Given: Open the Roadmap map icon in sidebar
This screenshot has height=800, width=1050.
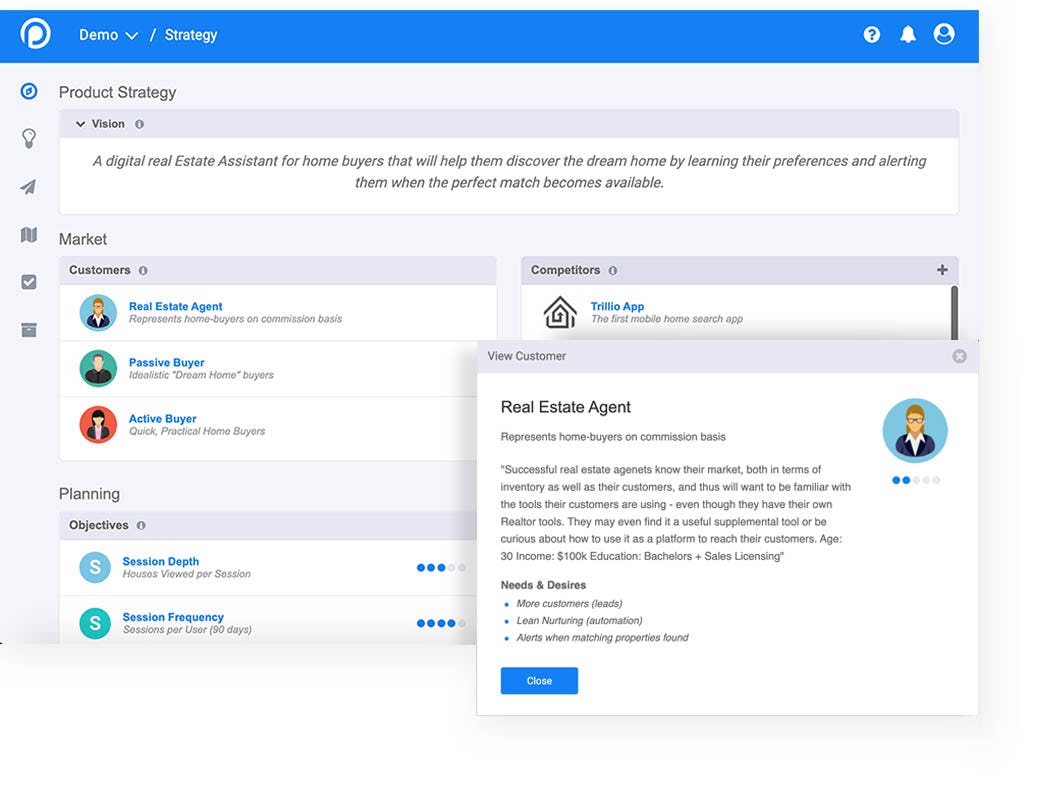Looking at the screenshot, I should tap(28, 234).
